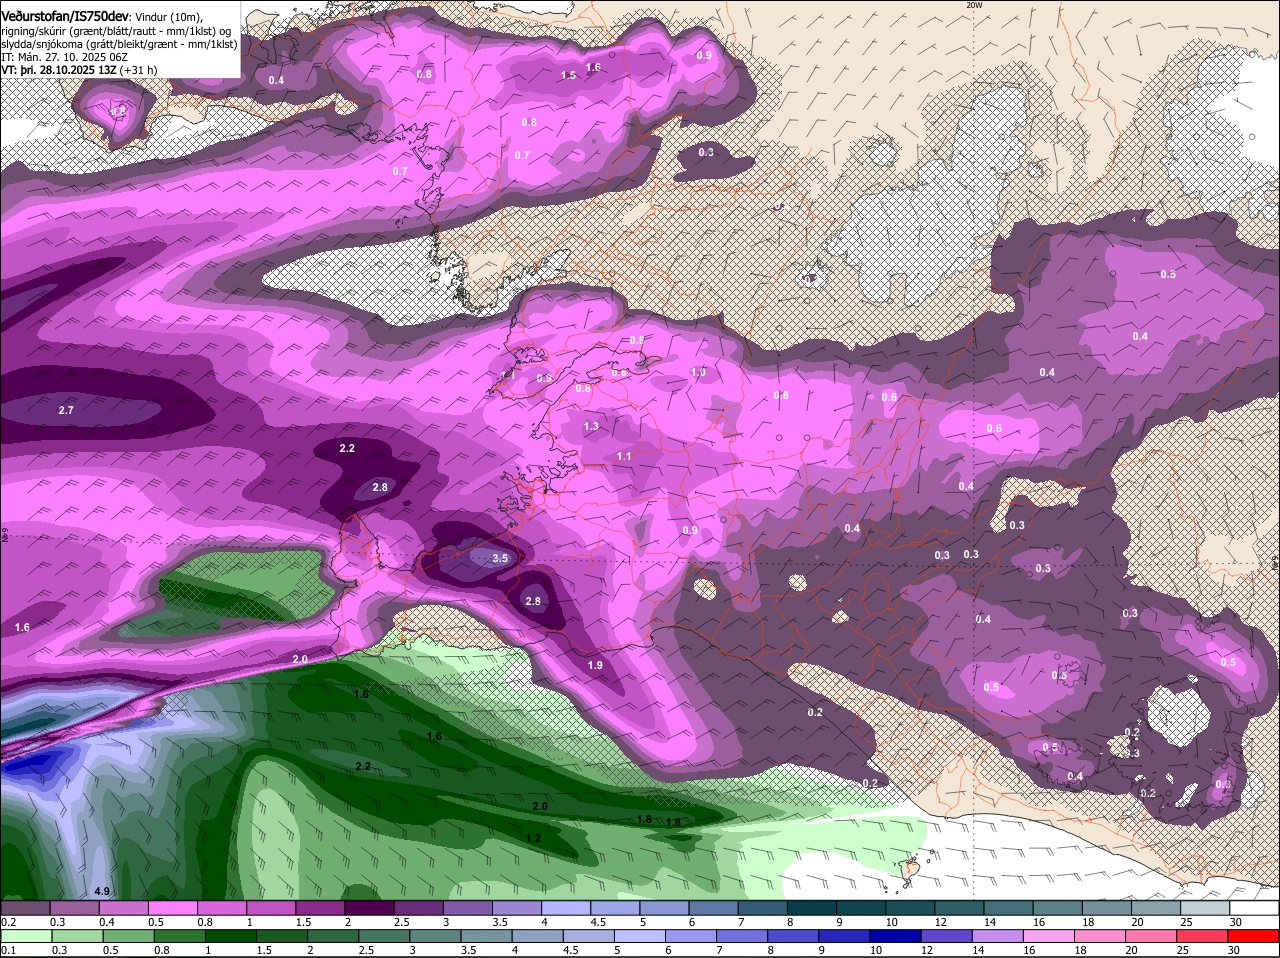Select the white 30 swatch in snow legend
Screen dimensions: 1280x958
(x=1253, y=908)
